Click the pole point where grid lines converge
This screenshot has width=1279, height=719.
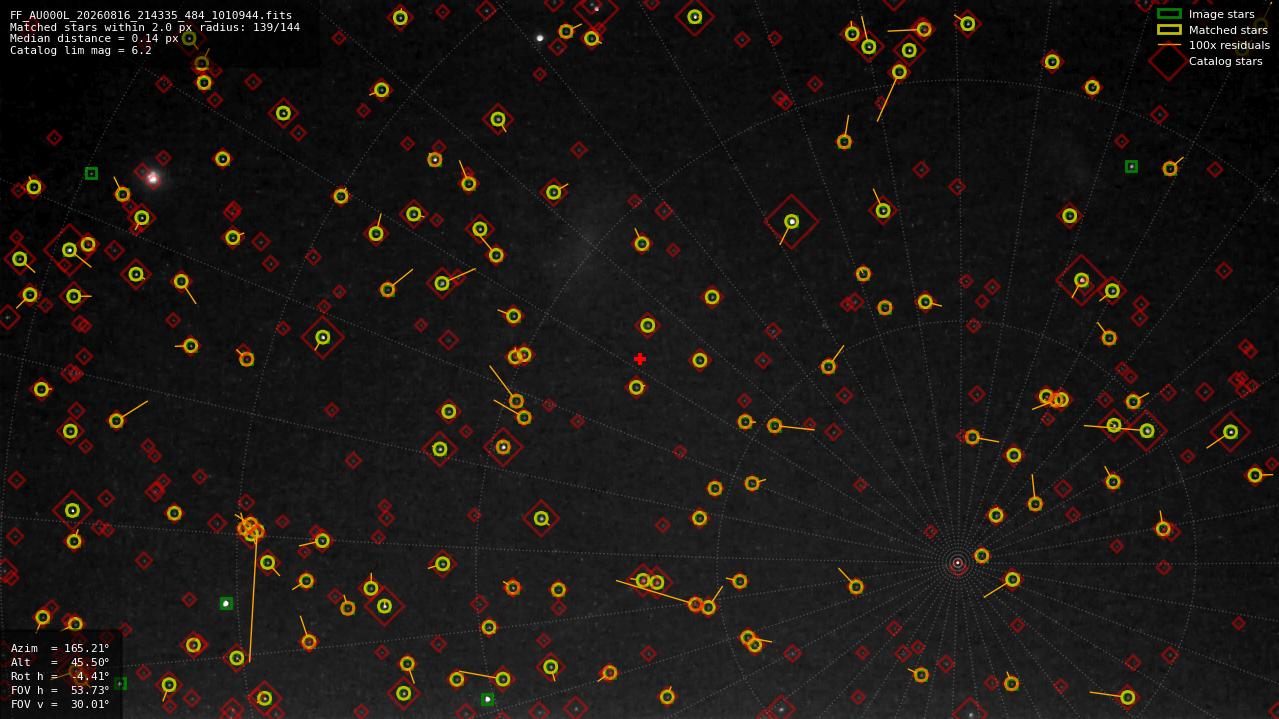click(957, 563)
